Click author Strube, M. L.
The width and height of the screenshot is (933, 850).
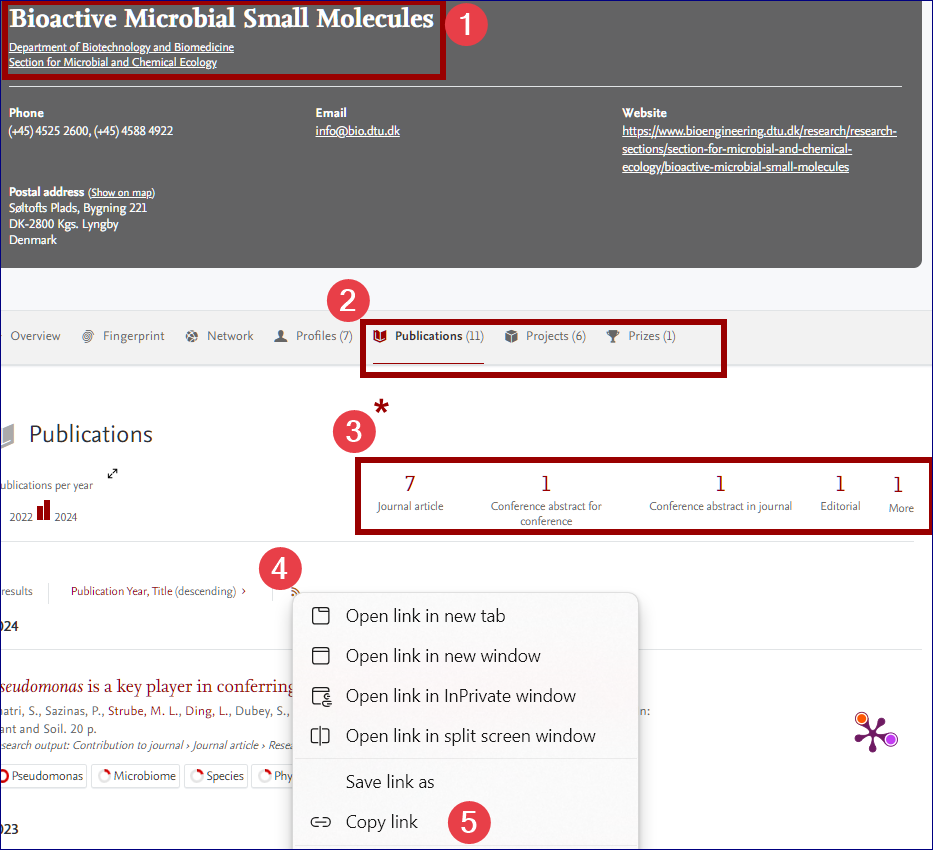[x=143, y=711]
